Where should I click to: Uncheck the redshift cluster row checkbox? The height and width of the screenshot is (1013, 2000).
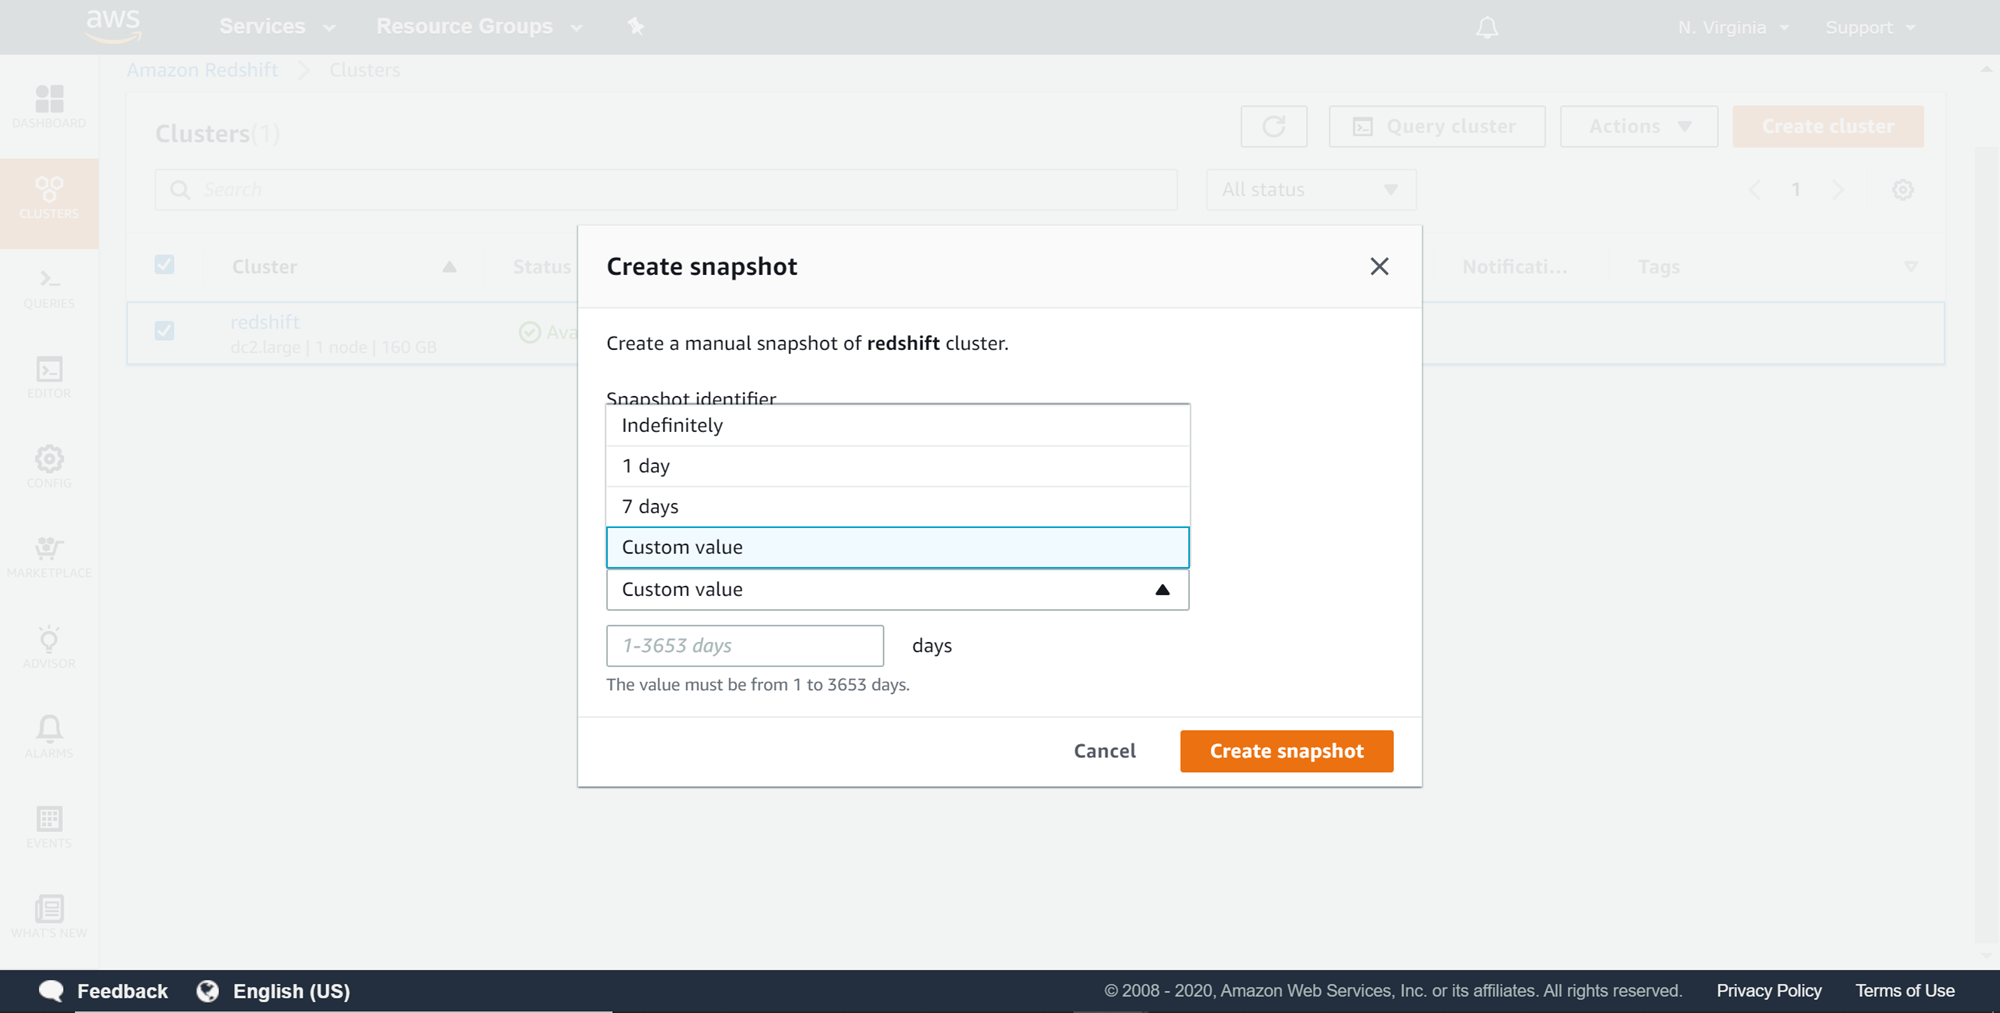pyautogui.click(x=165, y=330)
